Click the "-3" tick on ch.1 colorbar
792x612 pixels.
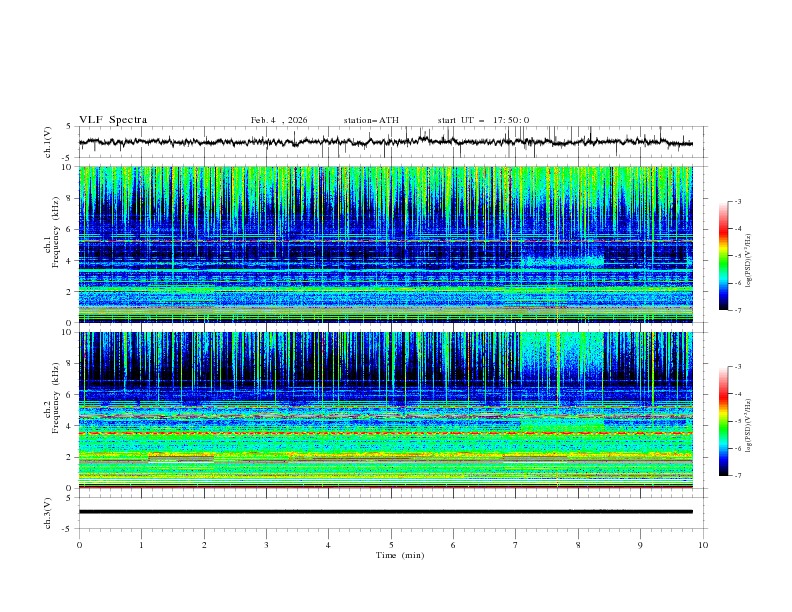(738, 201)
